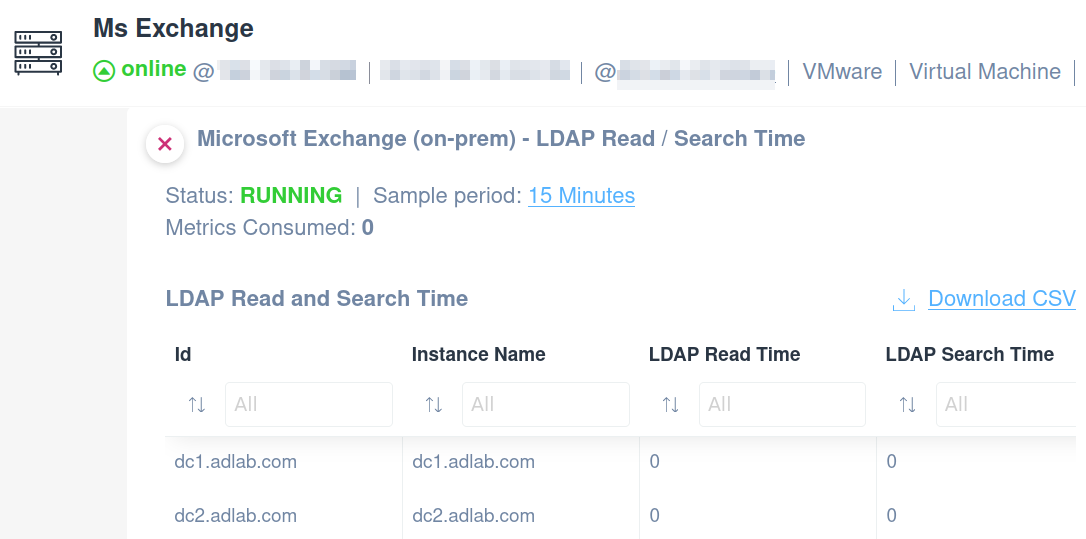The width and height of the screenshot is (1086, 539).
Task: Click the LDAP Read Time column header
Action: 724,355
